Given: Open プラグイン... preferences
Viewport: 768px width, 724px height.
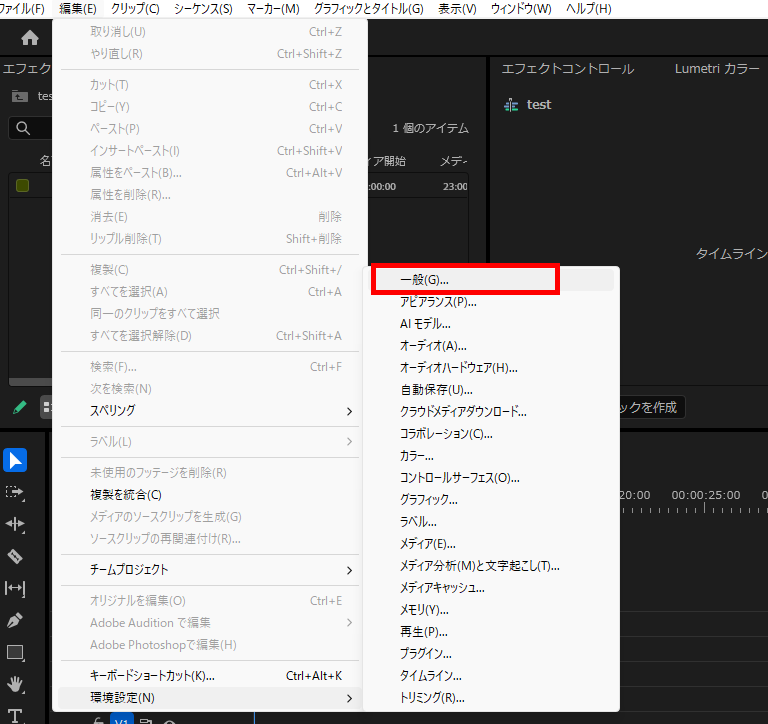Looking at the screenshot, I should coord(491,654).
